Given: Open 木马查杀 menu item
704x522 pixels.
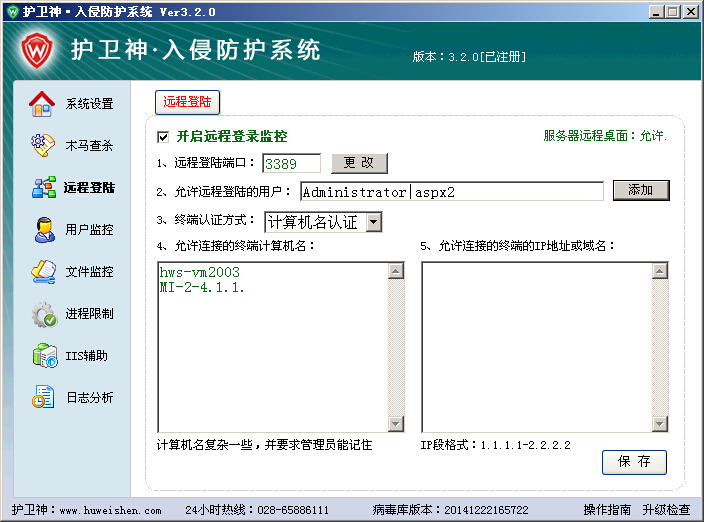Looking at the screenshot, I should pos(89,145).
